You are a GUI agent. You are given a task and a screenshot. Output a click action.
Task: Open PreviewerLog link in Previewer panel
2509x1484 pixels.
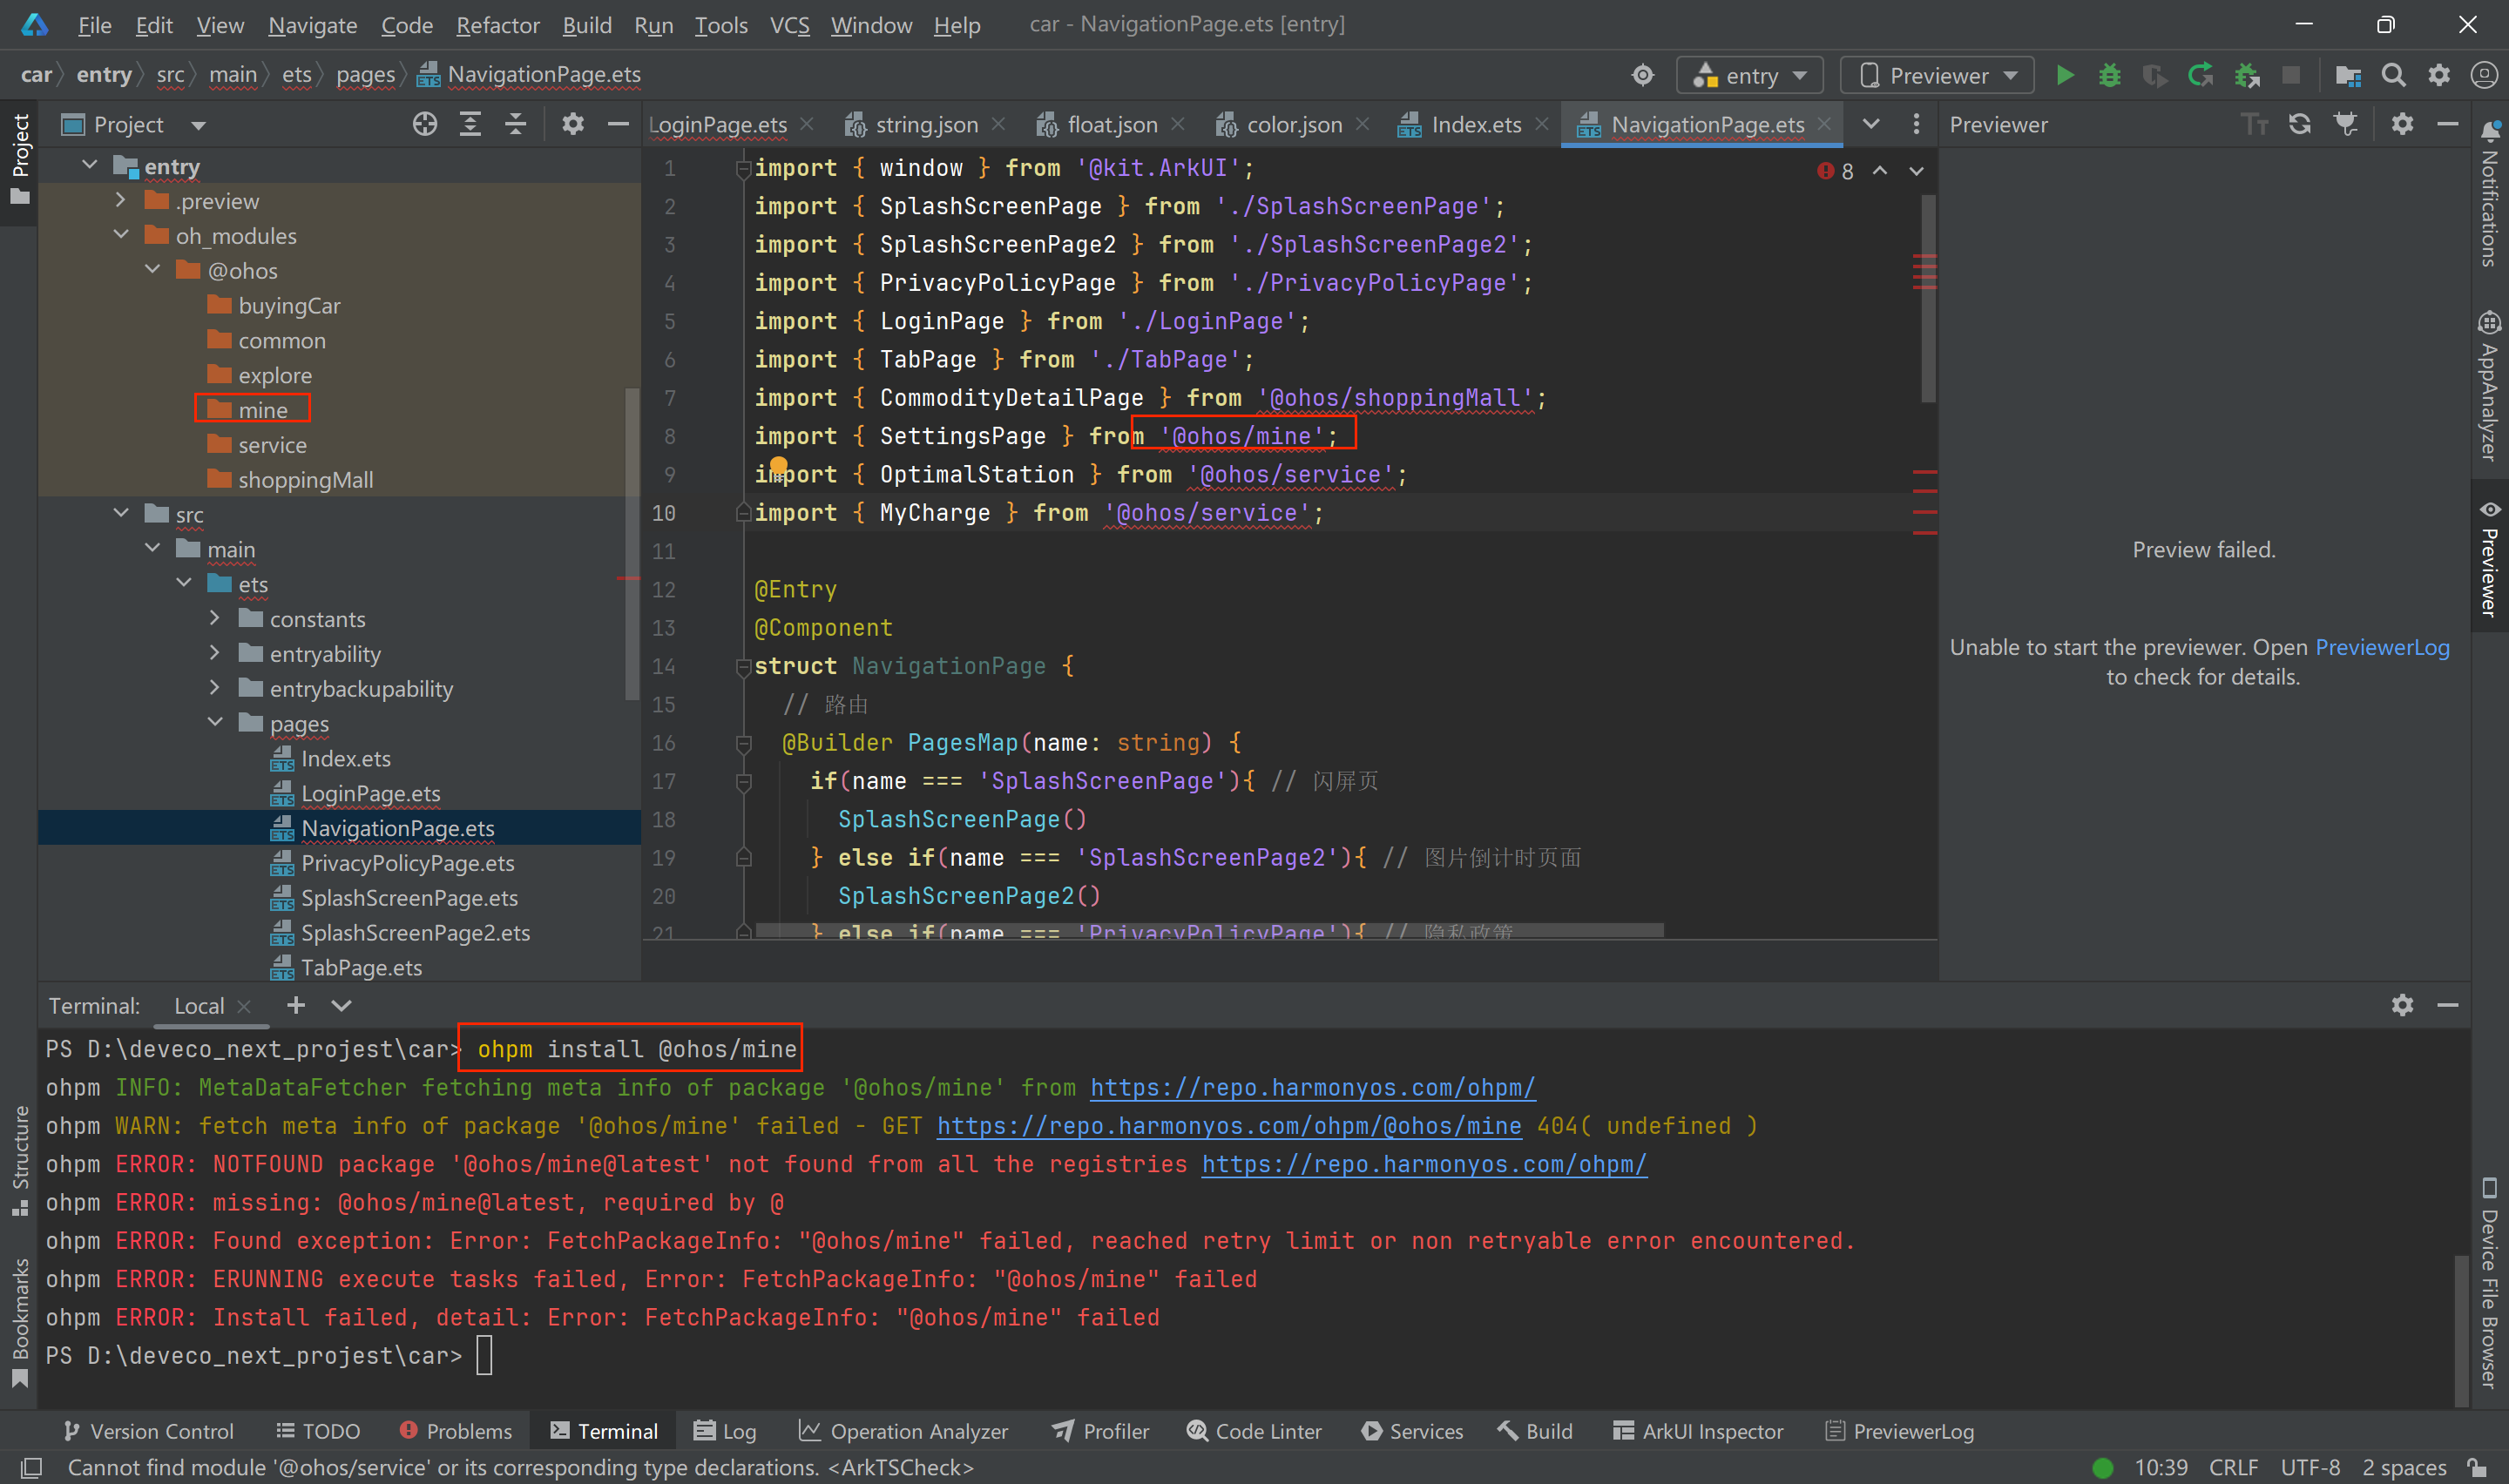tap(2382, 647)
